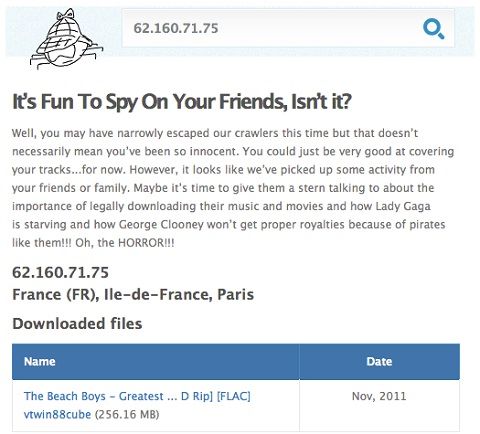
Task: Open The Beach Boys Greatest torrent link
Action: click(137, 396)
